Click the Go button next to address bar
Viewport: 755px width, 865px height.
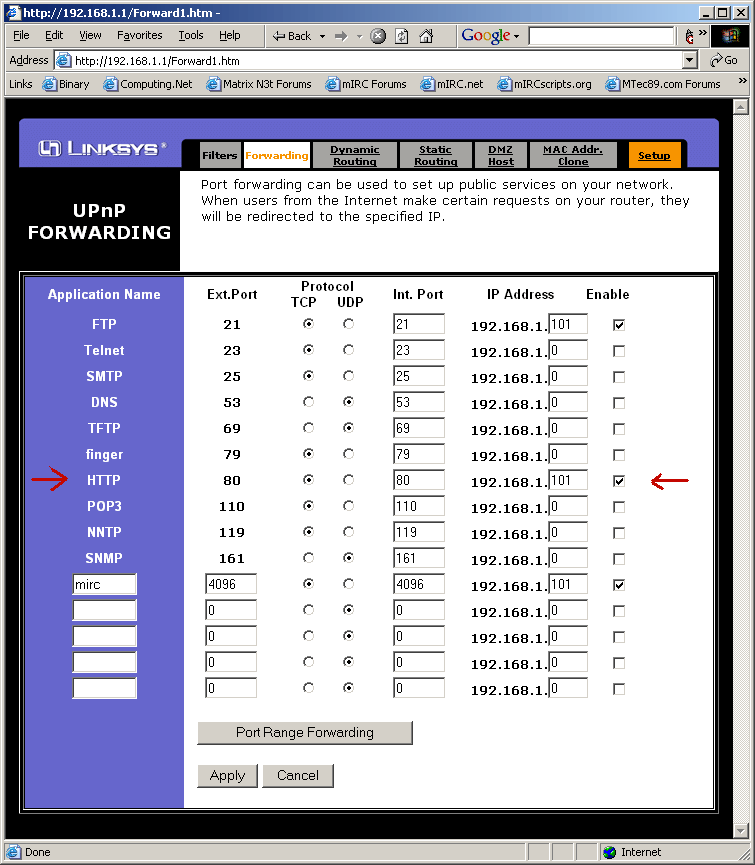tap(724, 60)
